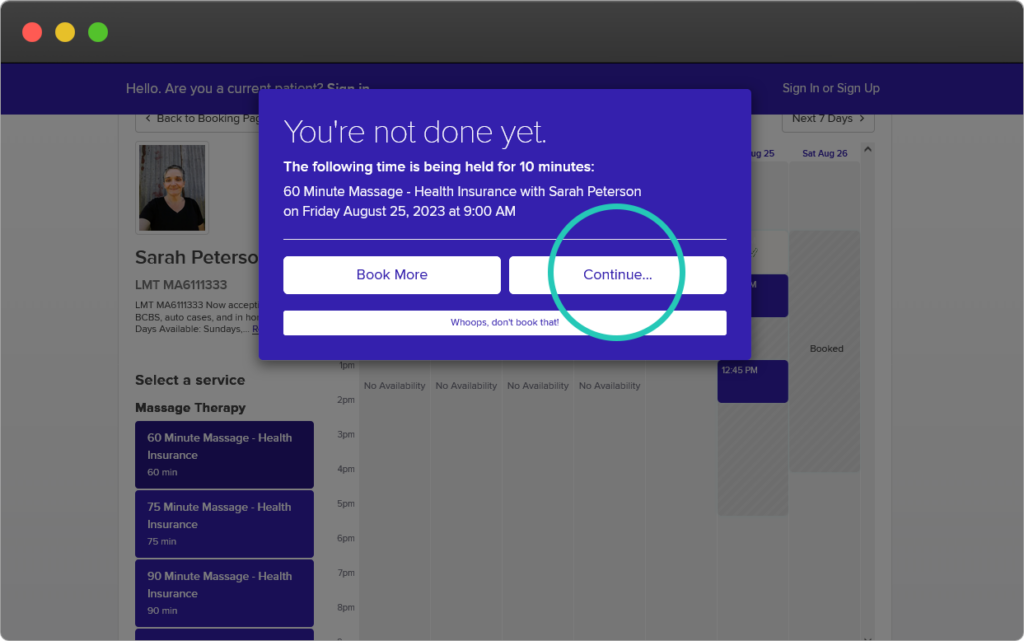
Task: Go to Next 7 Days in the calendar
Action: click(x=828, y=119)
